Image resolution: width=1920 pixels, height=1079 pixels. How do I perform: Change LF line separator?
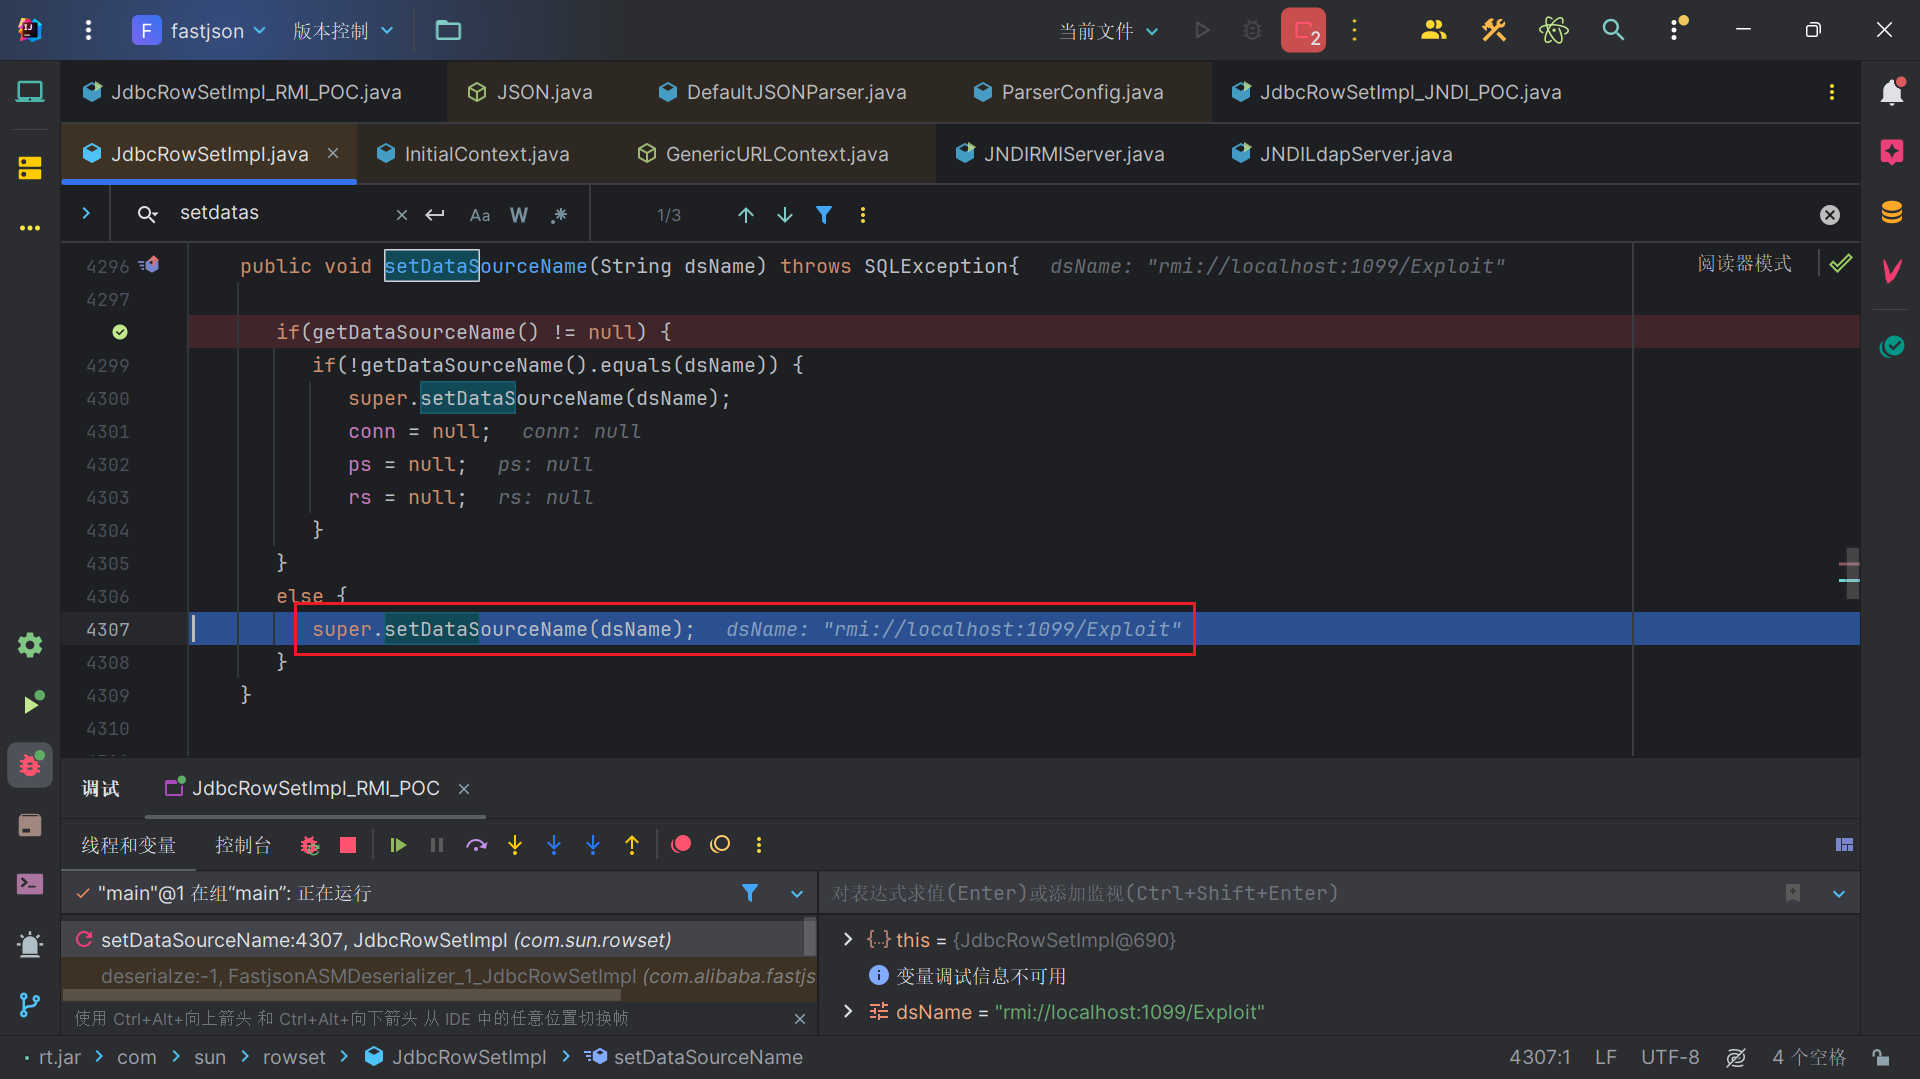(1606, 1057)
